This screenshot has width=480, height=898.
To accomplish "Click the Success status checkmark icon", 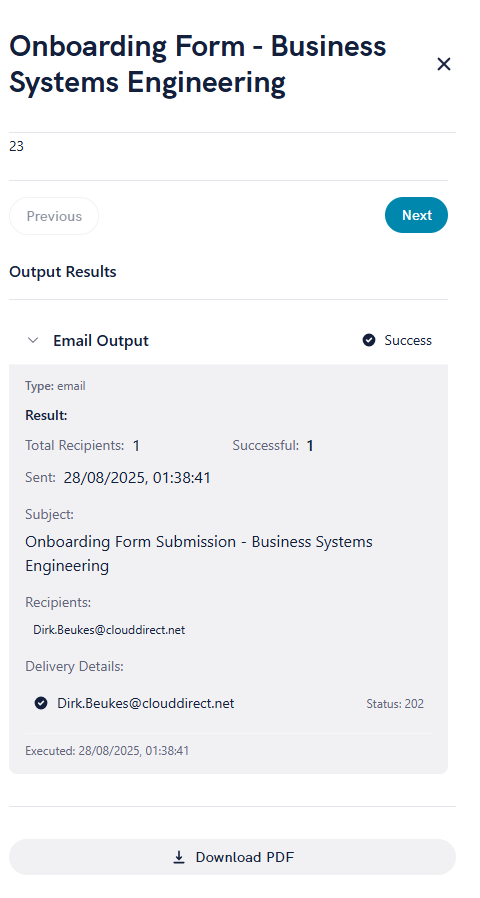I will 369,340.
